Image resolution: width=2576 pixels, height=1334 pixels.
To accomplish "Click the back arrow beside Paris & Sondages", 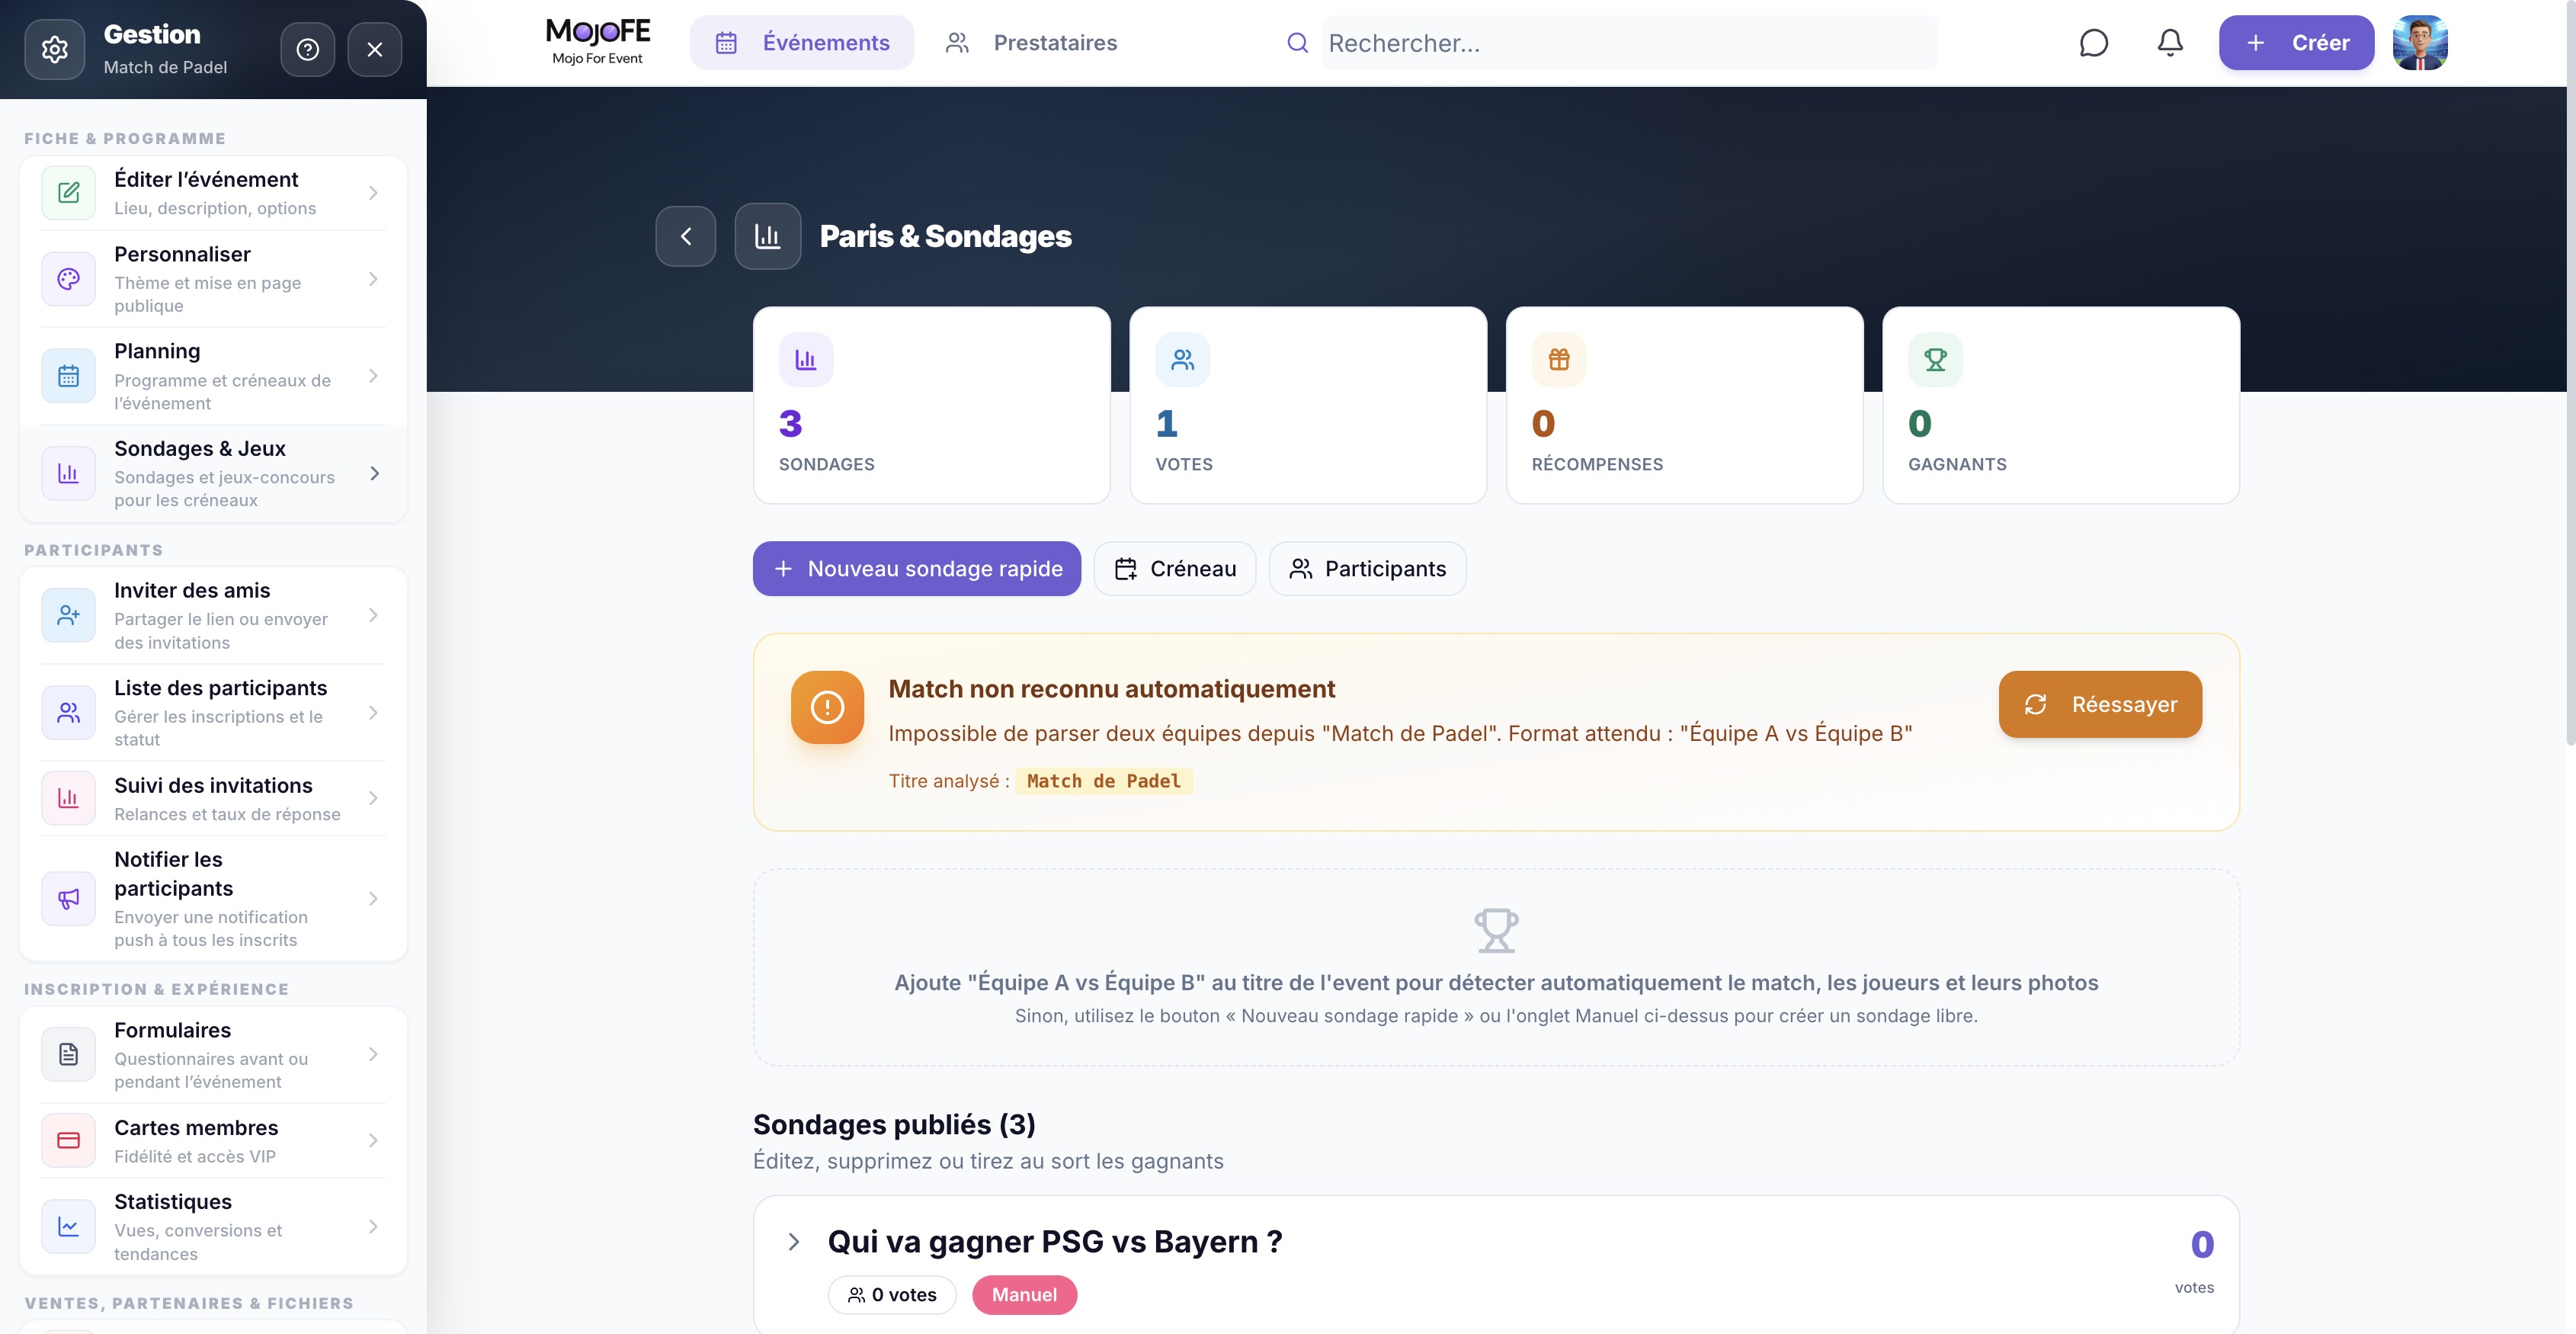I will point(686,236).
